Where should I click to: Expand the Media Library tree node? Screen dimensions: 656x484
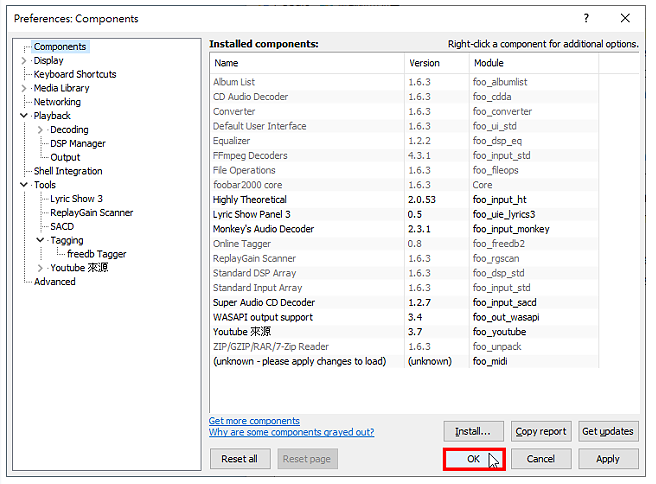point(24,88)
